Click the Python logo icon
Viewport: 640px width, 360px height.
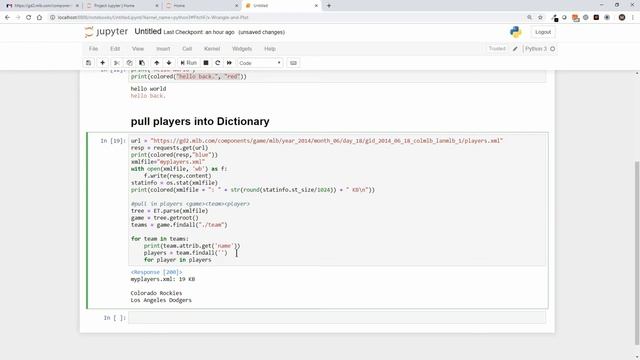516,32
